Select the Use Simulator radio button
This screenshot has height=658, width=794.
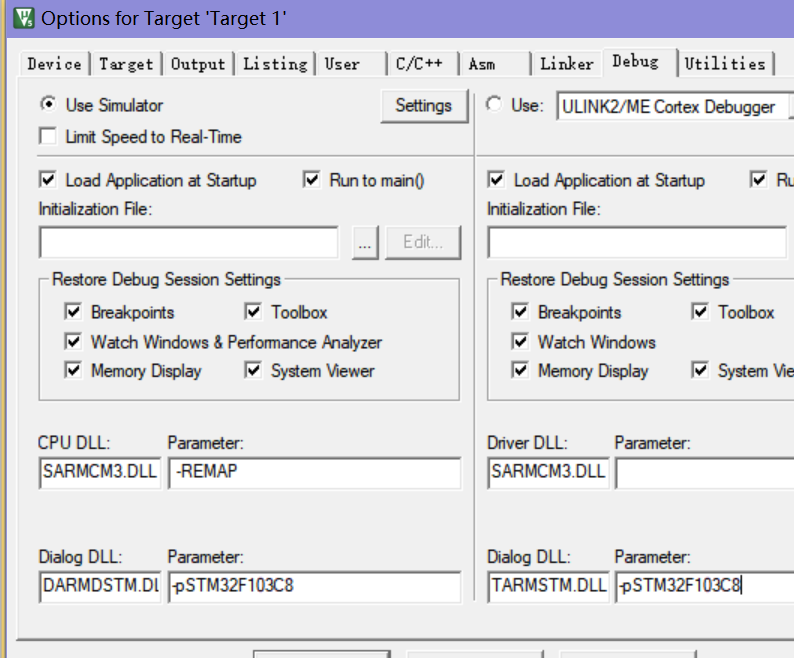tap(48, 104)
